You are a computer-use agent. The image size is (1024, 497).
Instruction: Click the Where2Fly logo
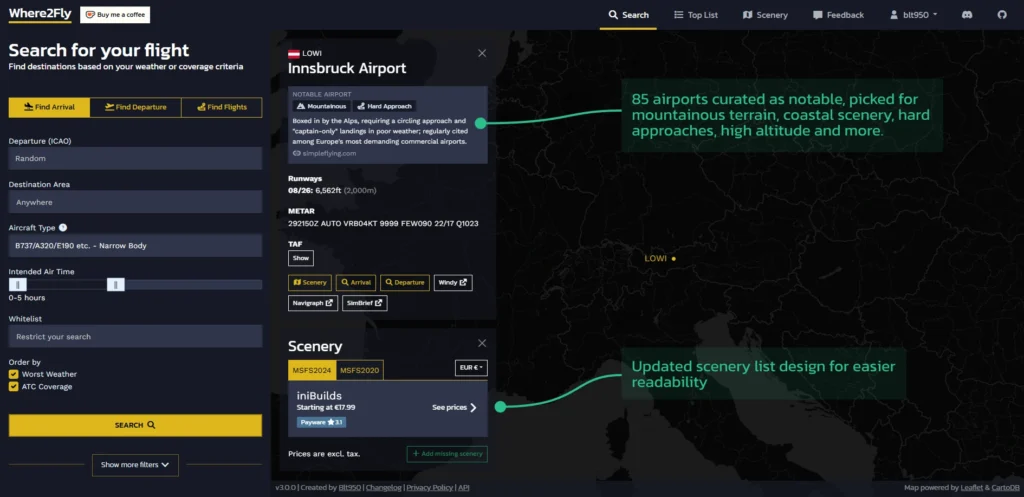click(x=40, y=14)
